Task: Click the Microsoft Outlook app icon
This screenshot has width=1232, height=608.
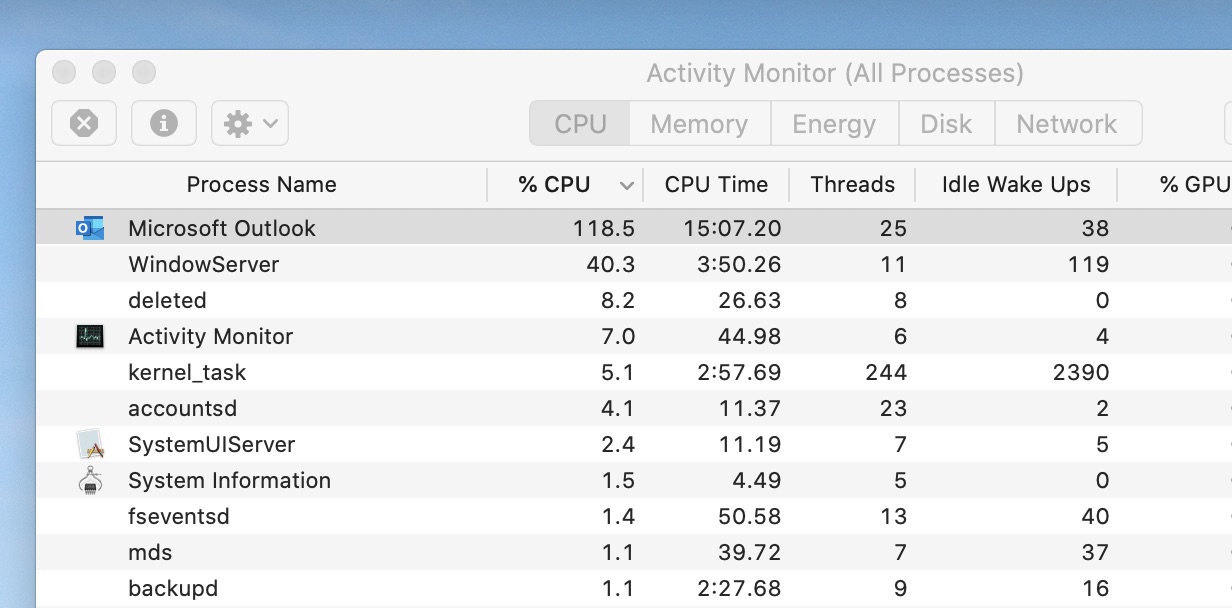Action: point(90,228)
